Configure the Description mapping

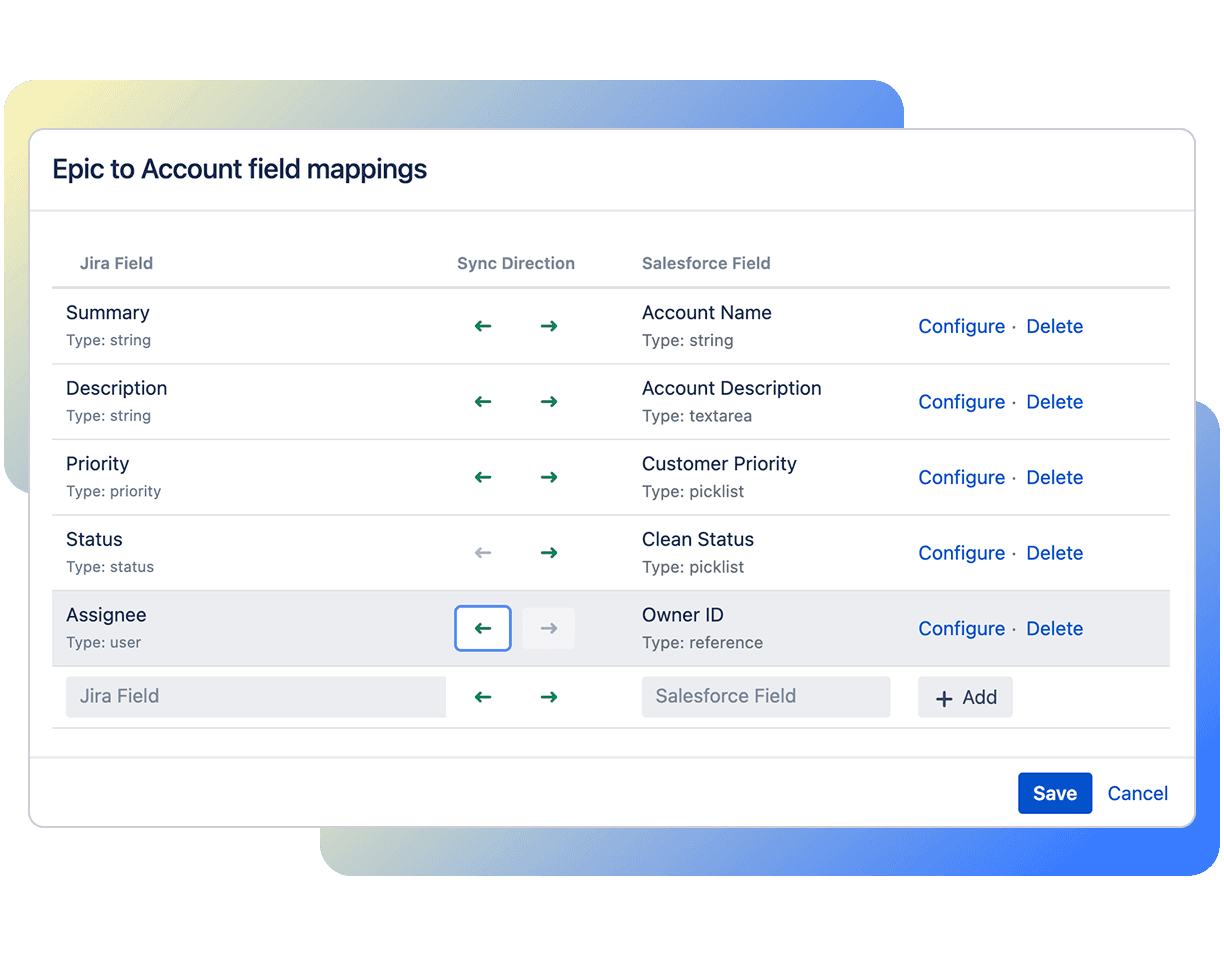click(961, 403)
